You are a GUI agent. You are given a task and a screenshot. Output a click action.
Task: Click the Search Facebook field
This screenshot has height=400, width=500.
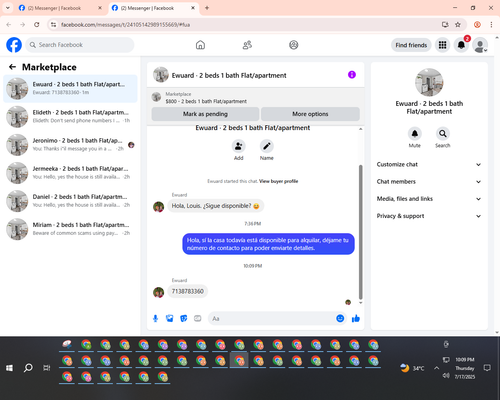(80, 45)
